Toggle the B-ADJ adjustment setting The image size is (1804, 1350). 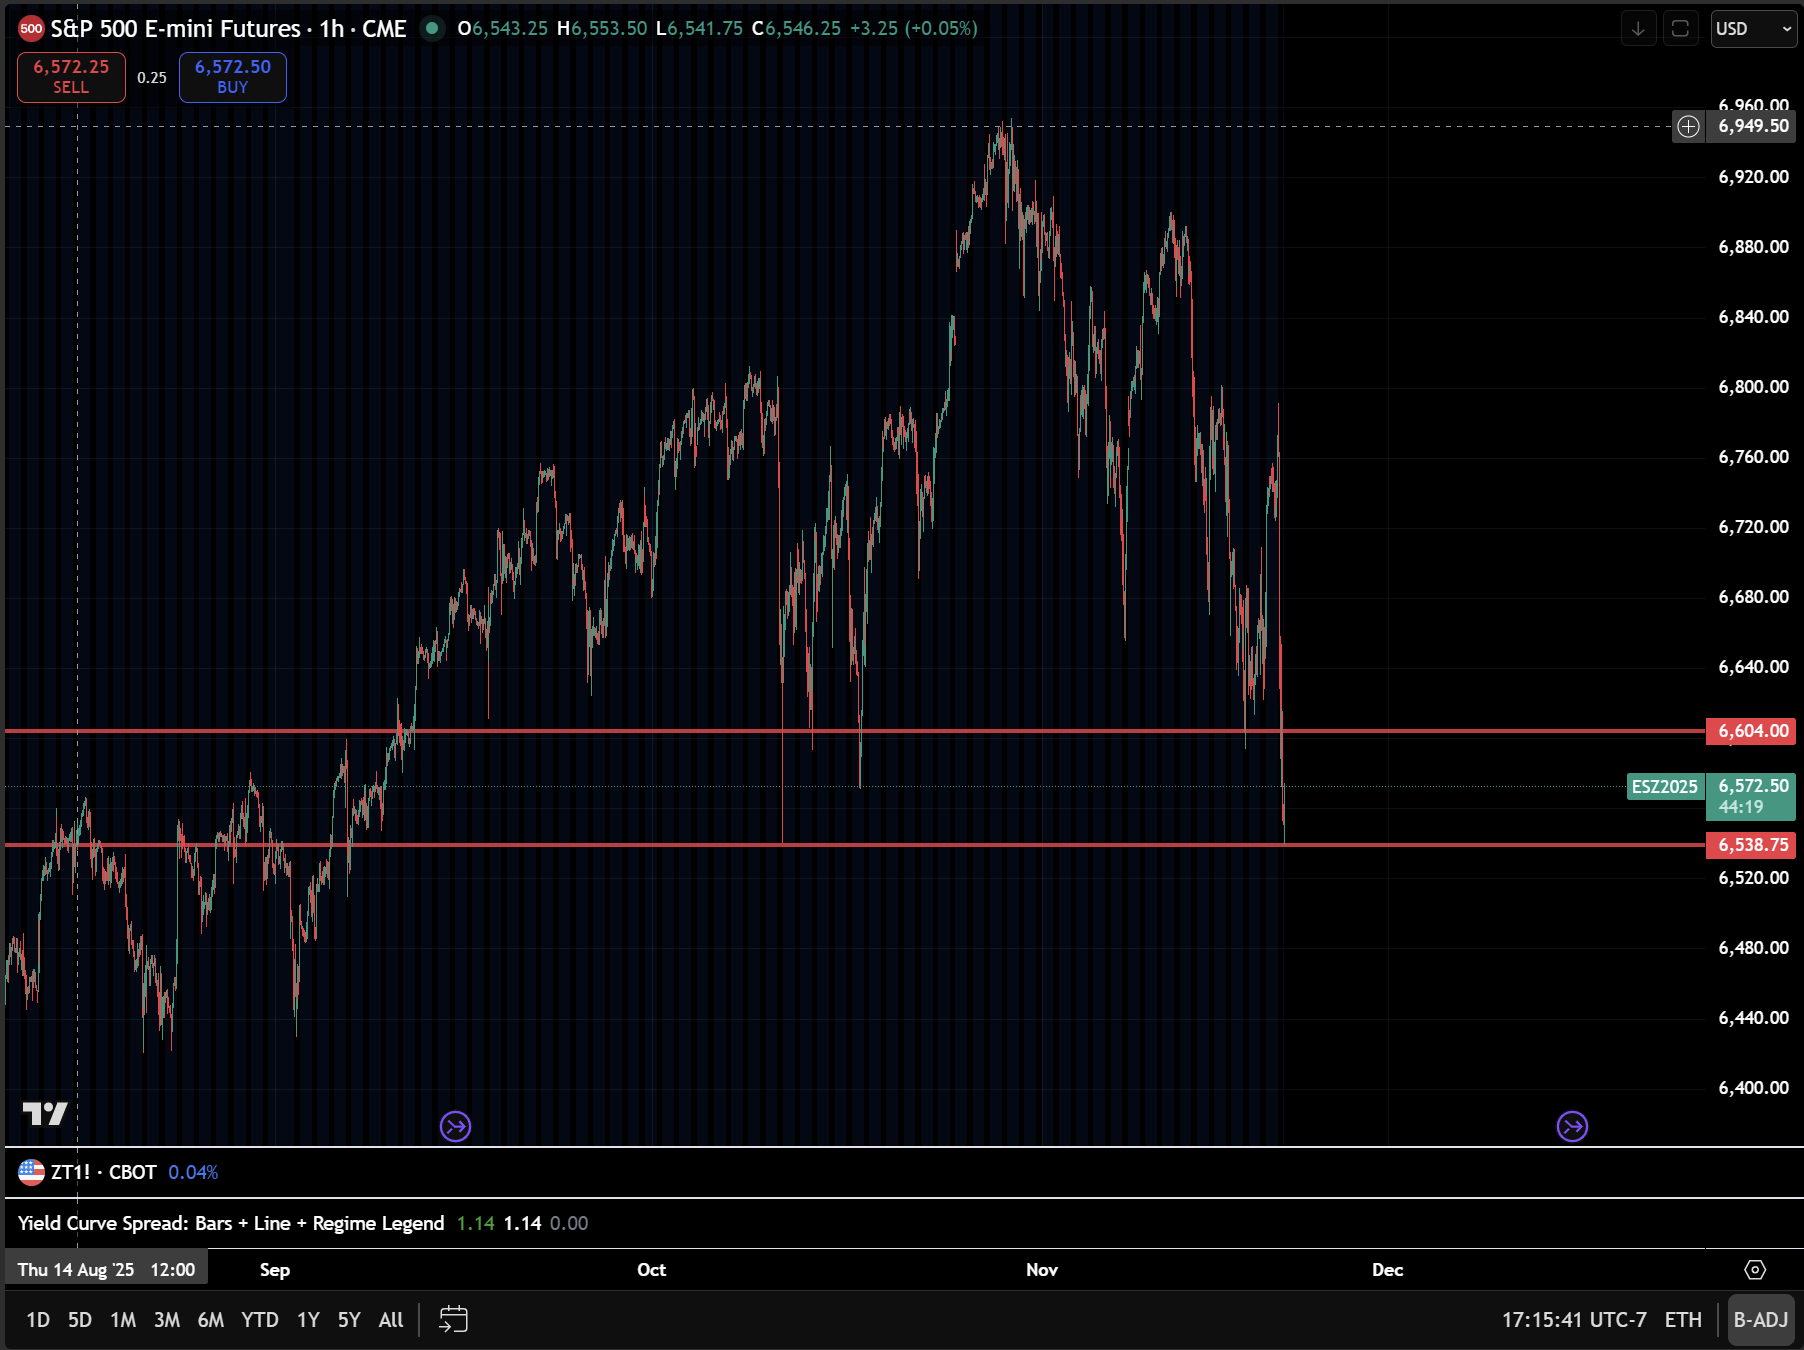(1761, 1319)
